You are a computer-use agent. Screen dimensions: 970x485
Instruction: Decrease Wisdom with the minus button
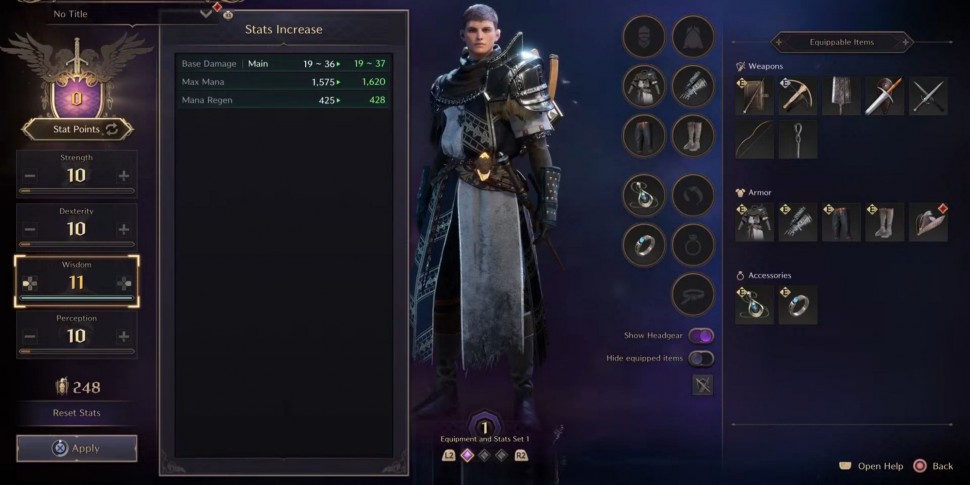point(29,283)
